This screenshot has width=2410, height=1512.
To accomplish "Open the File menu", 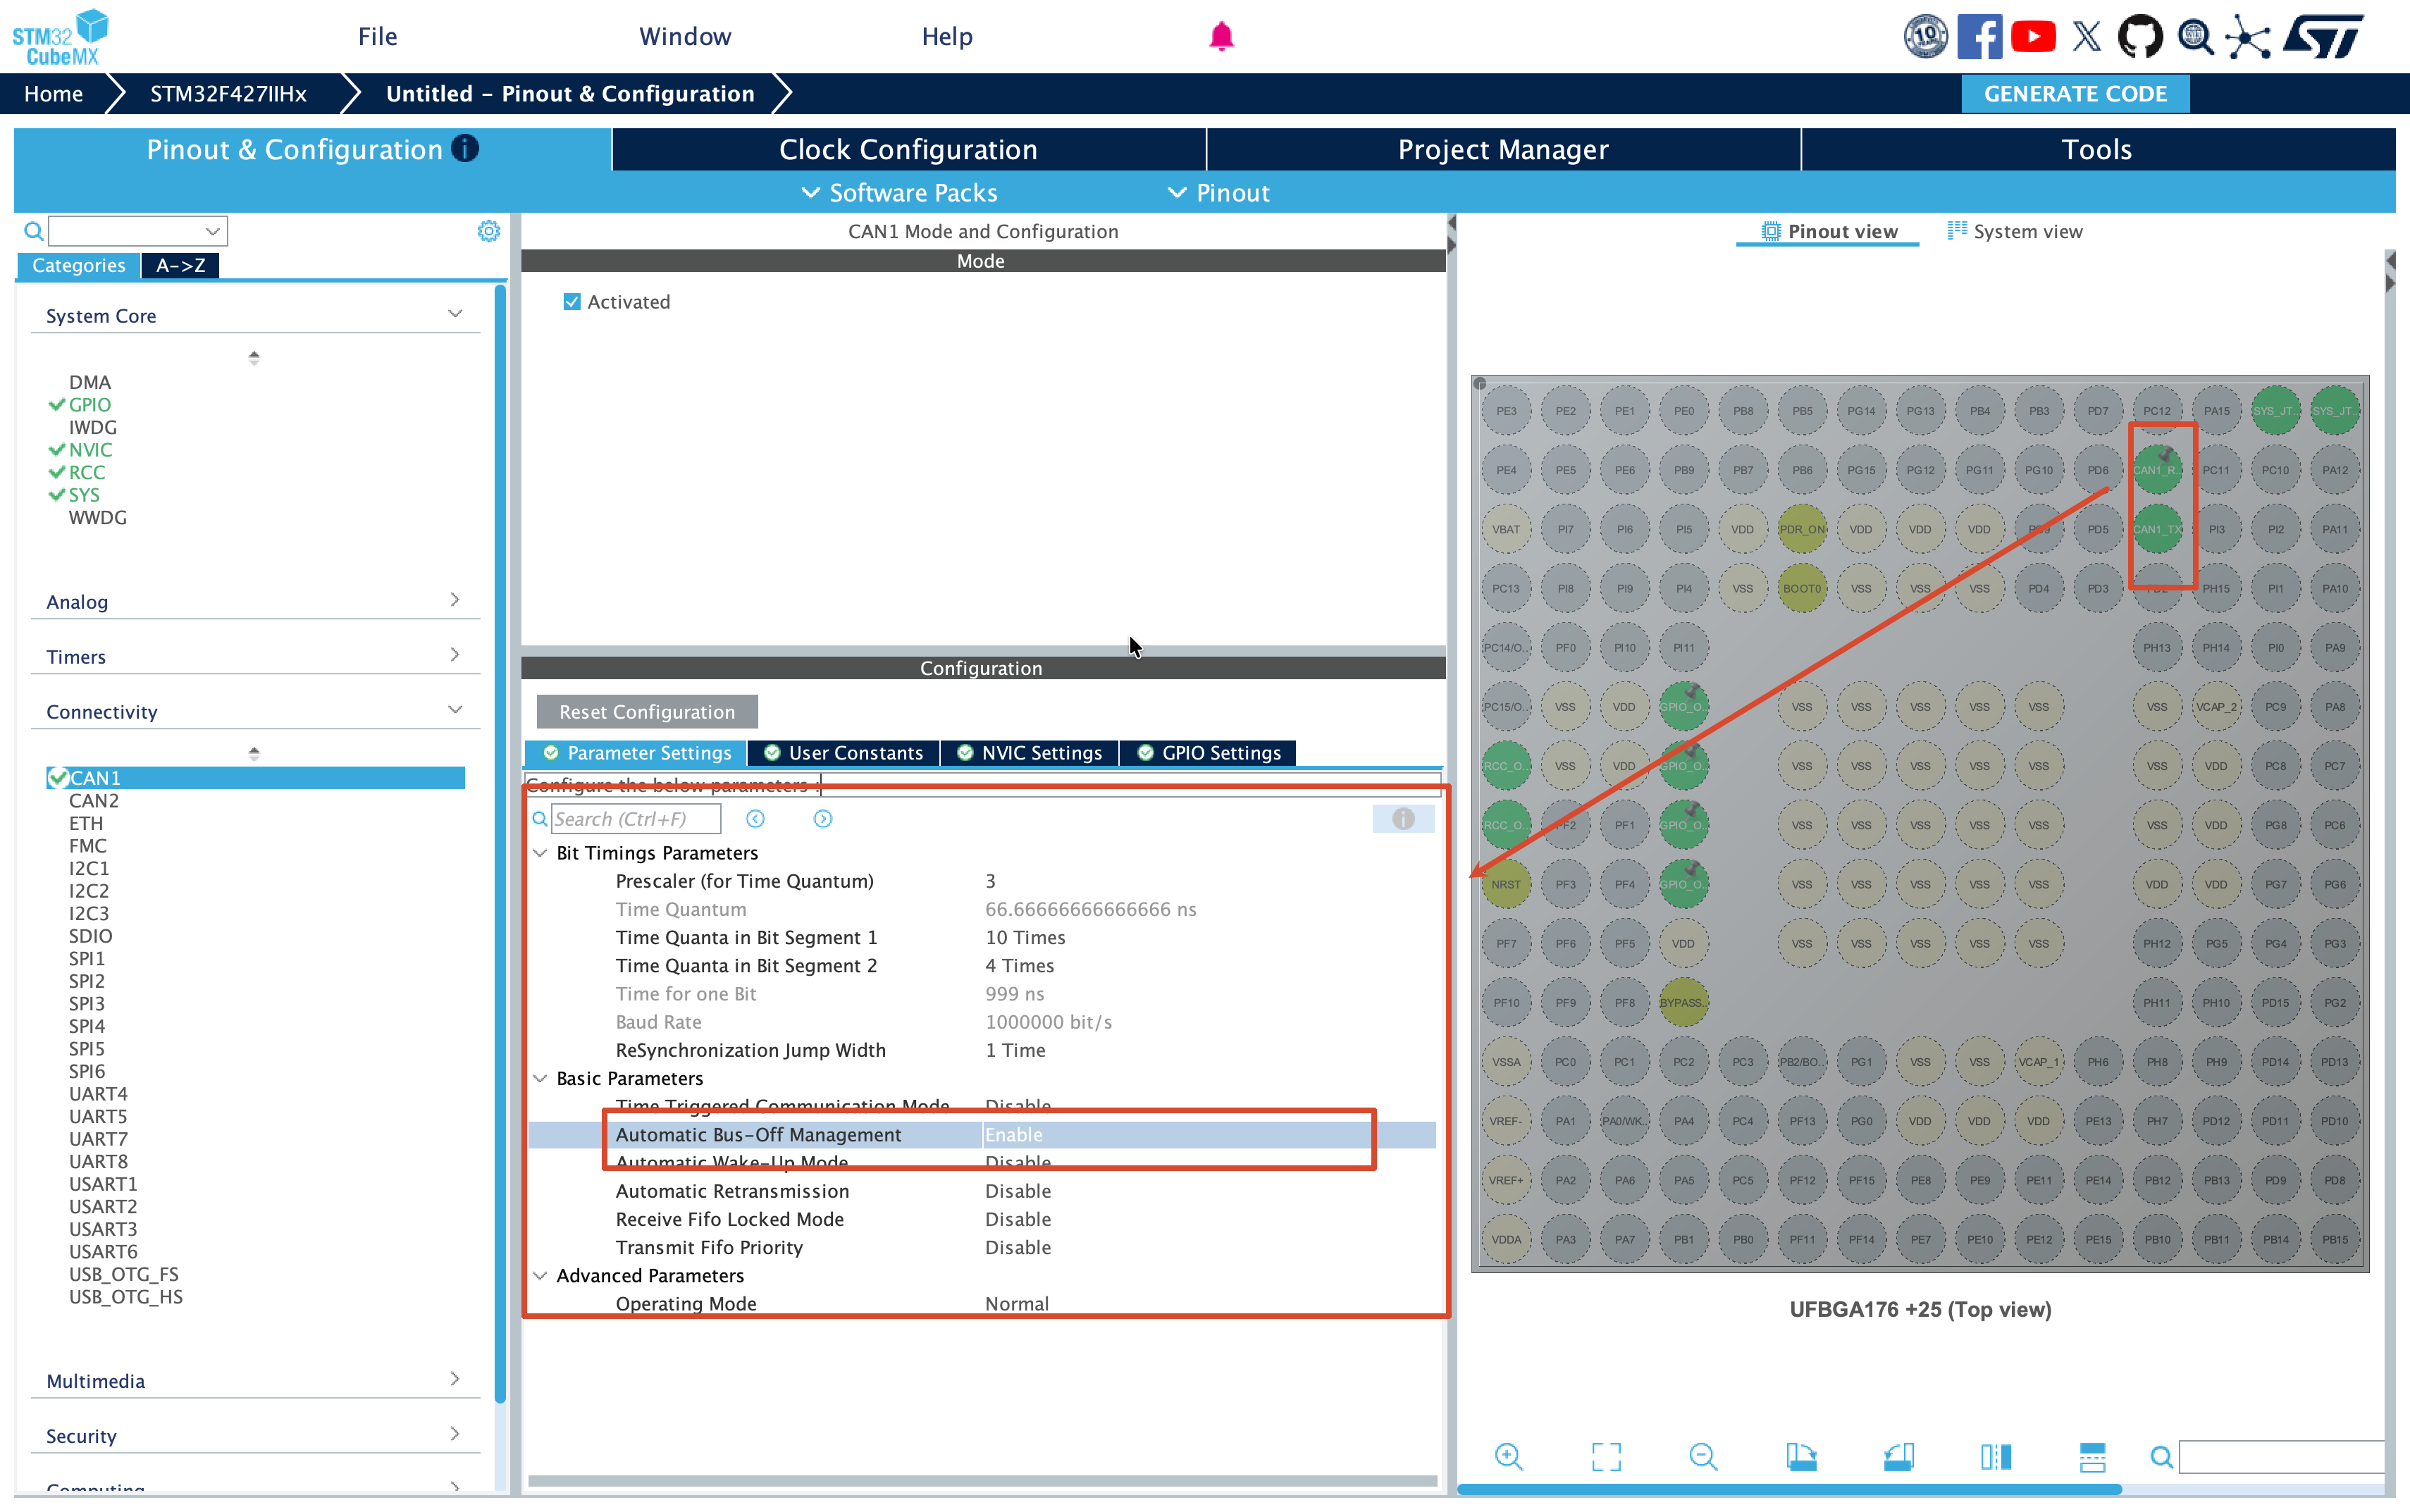I will click(377, 37).
